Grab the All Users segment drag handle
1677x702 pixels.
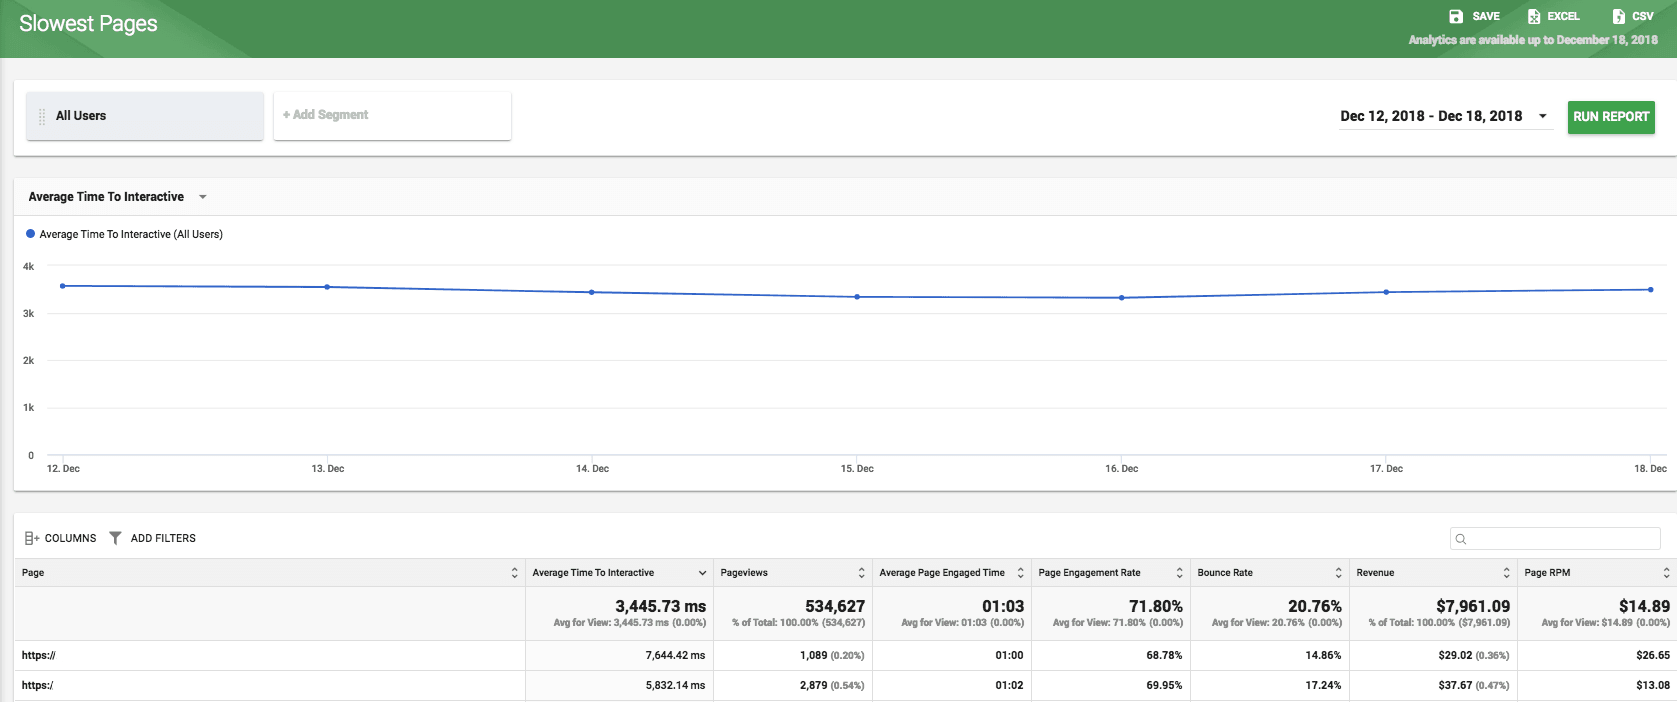(42, 116)
